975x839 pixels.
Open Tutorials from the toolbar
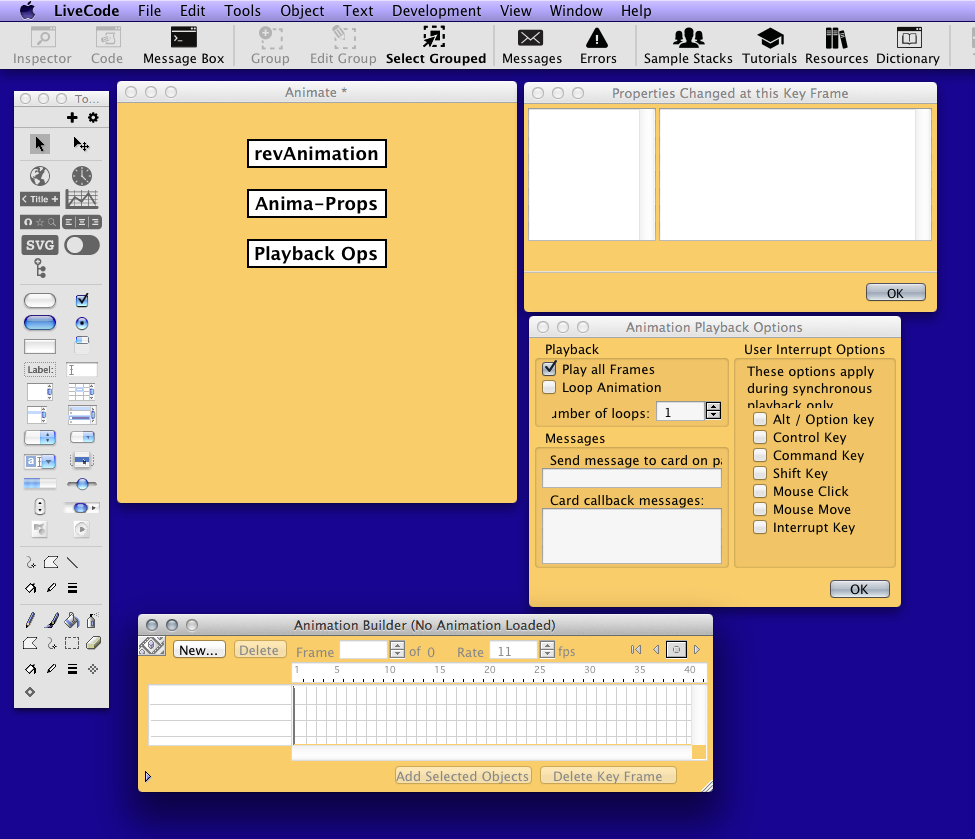(769, 45)
